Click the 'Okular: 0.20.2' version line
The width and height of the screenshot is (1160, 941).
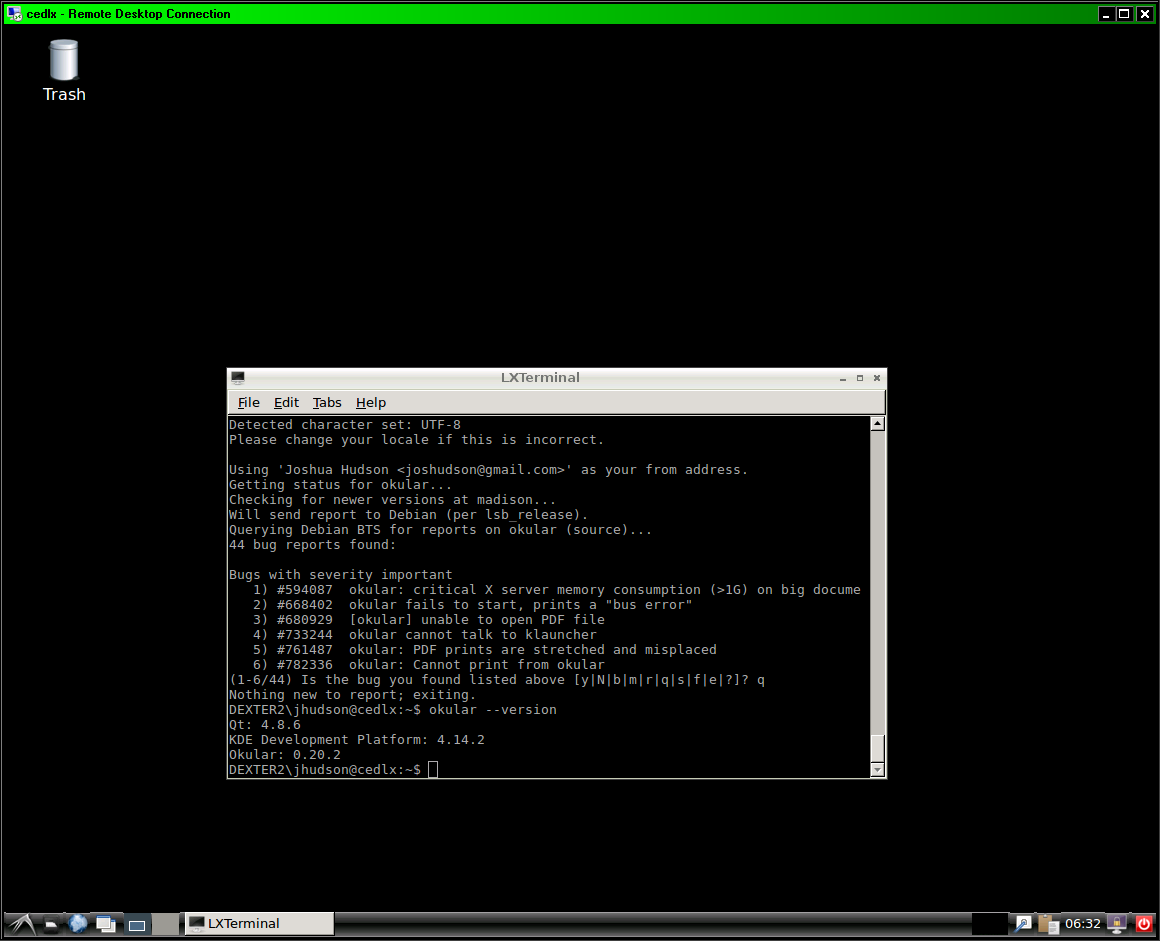point(285,755)
